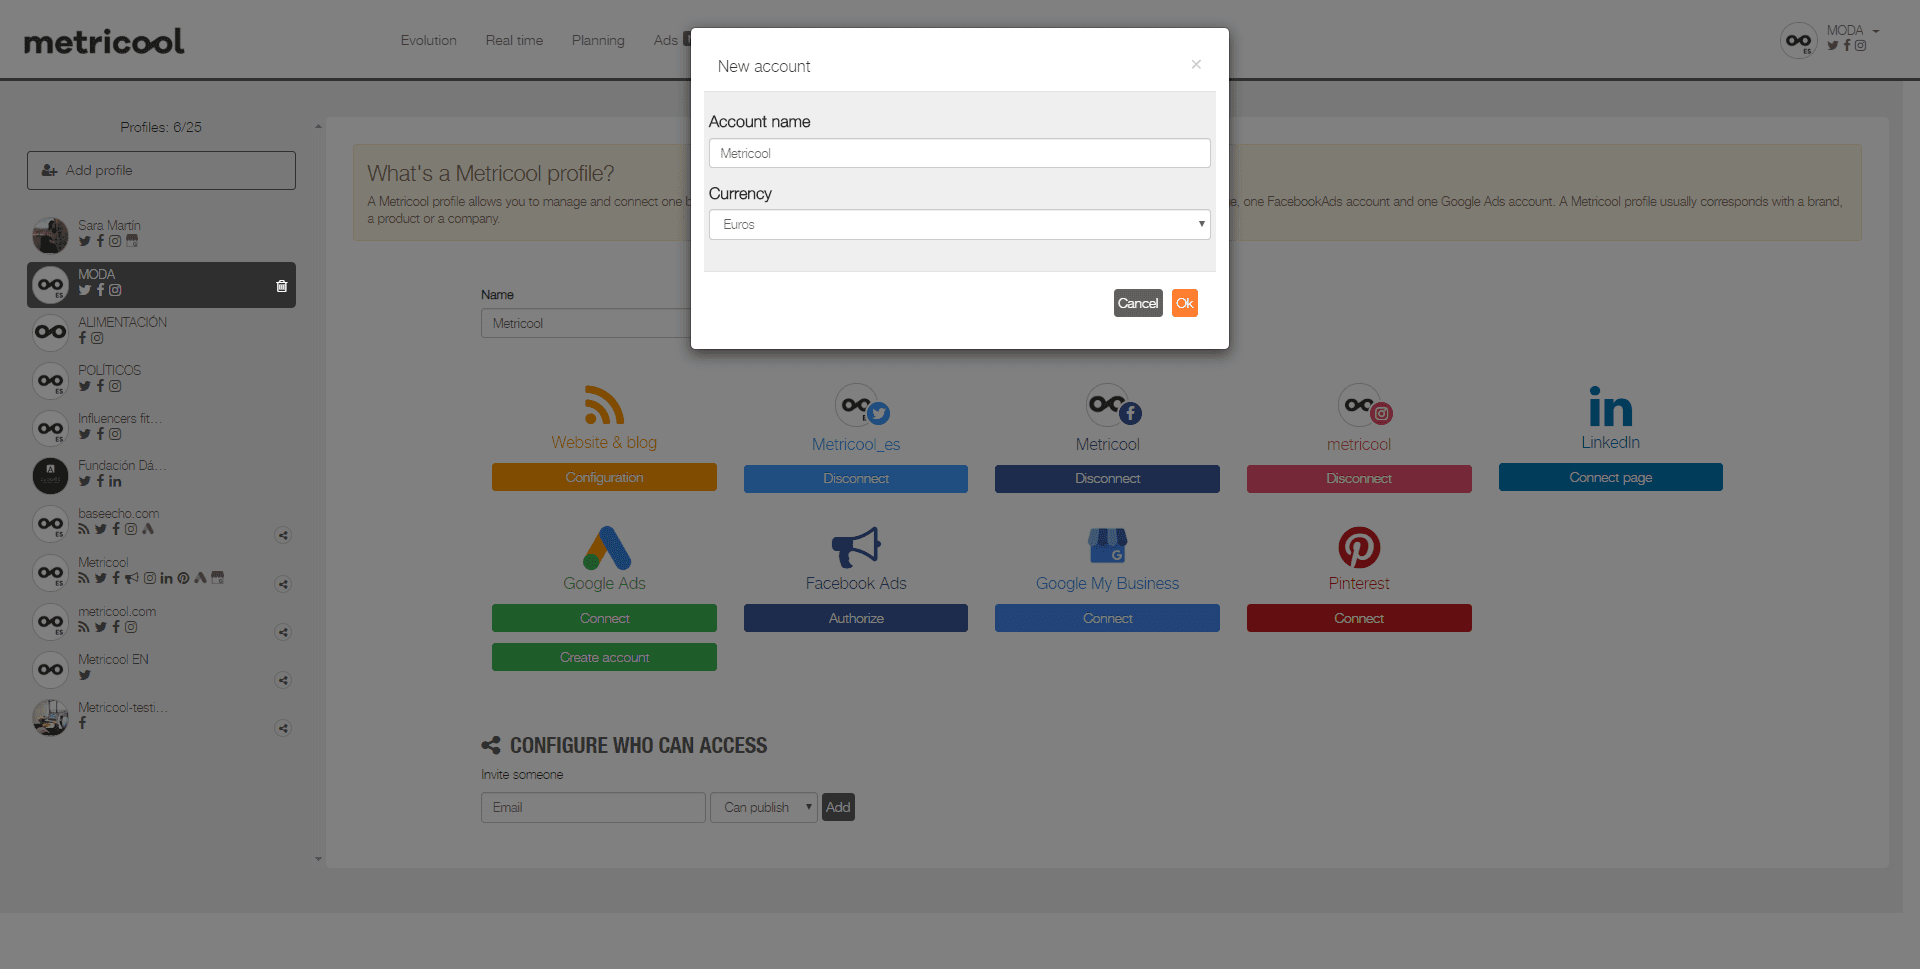Close the New account dialog with X
Viewport: 1920px width, 969px height.
coord(1196,64)
